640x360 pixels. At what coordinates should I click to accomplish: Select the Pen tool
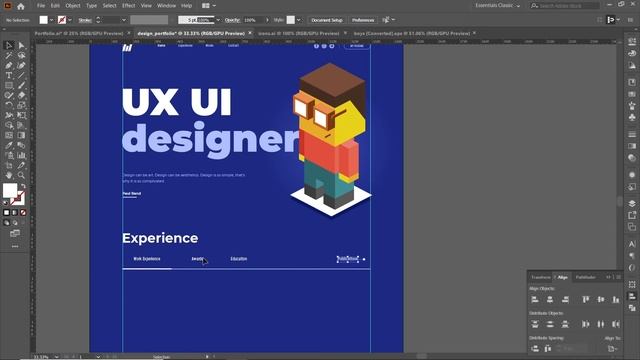9,65
